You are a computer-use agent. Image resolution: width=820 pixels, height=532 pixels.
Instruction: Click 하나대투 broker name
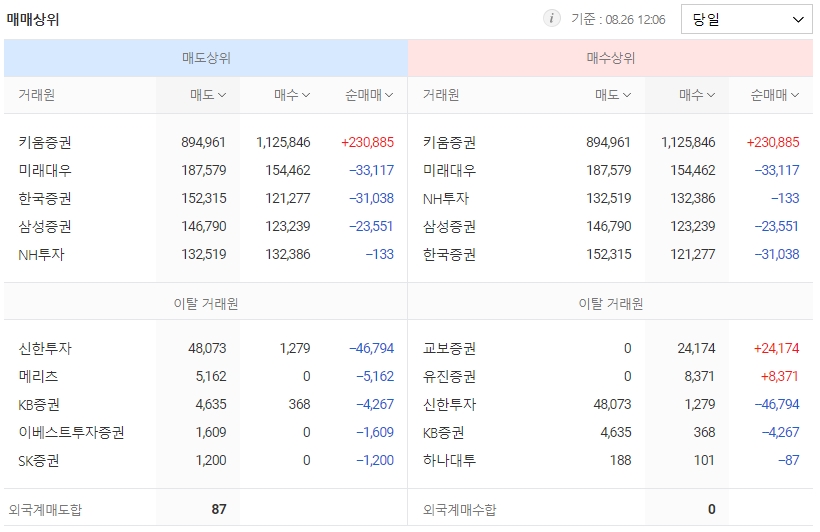click(449, 461)
